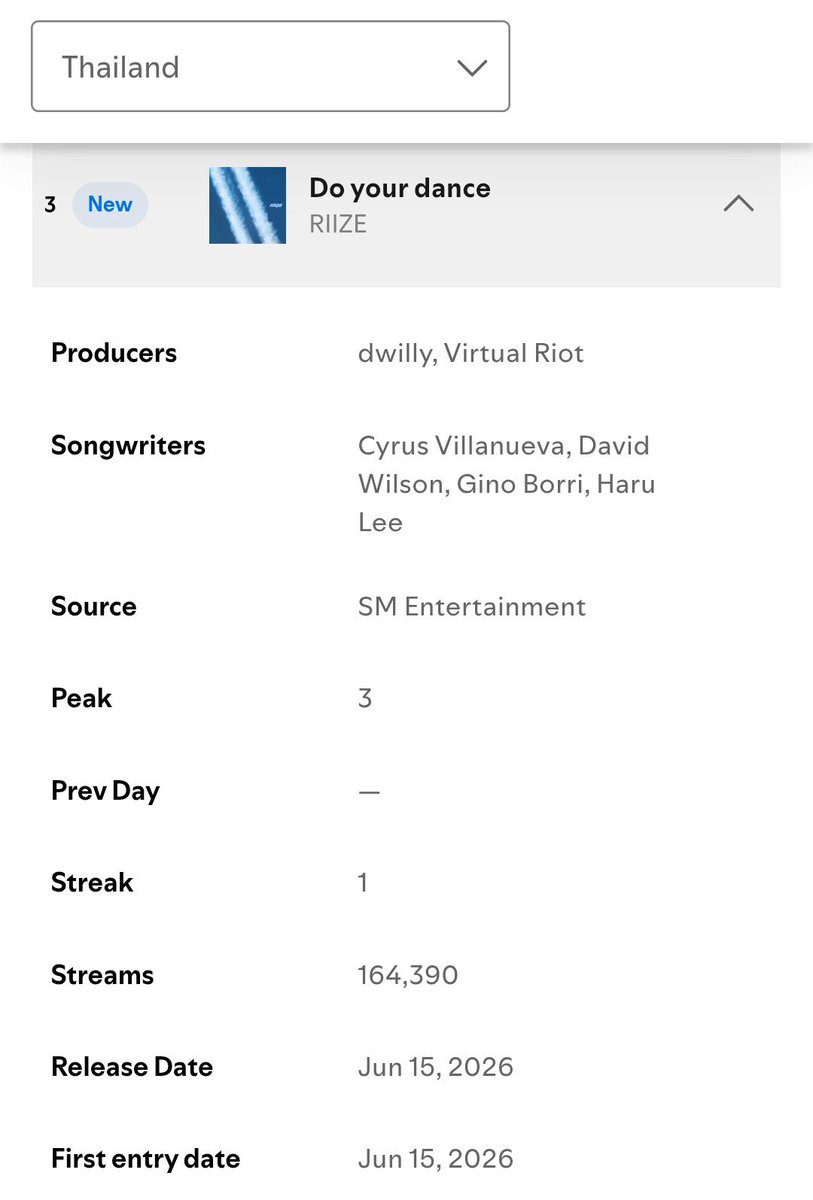The width and height of the screenshot is (813, 1200).
Task: Click the Peak label
Action: click(x=82, y=698)
